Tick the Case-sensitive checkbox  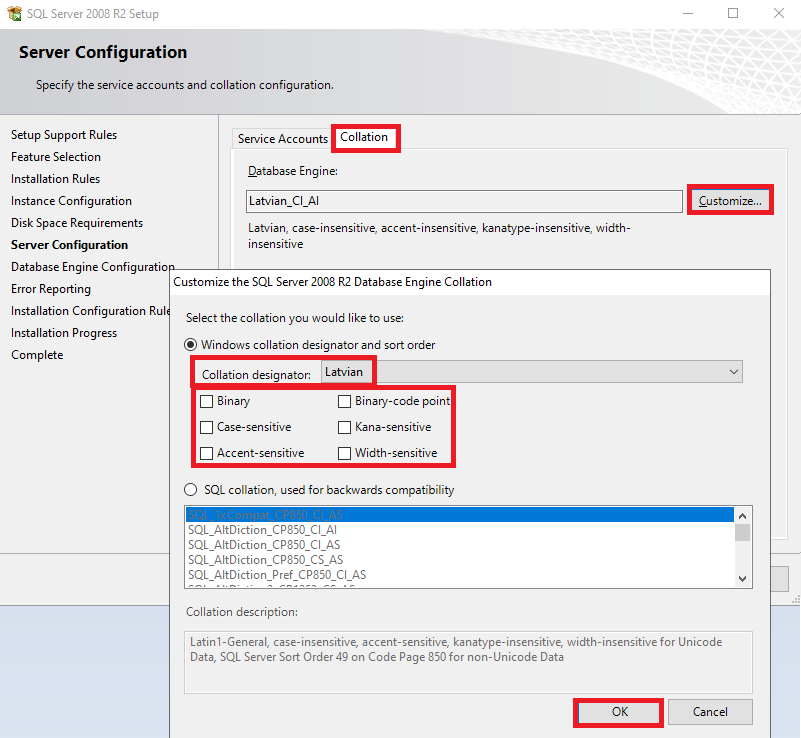pyautogui.click(x=206, y=427)
